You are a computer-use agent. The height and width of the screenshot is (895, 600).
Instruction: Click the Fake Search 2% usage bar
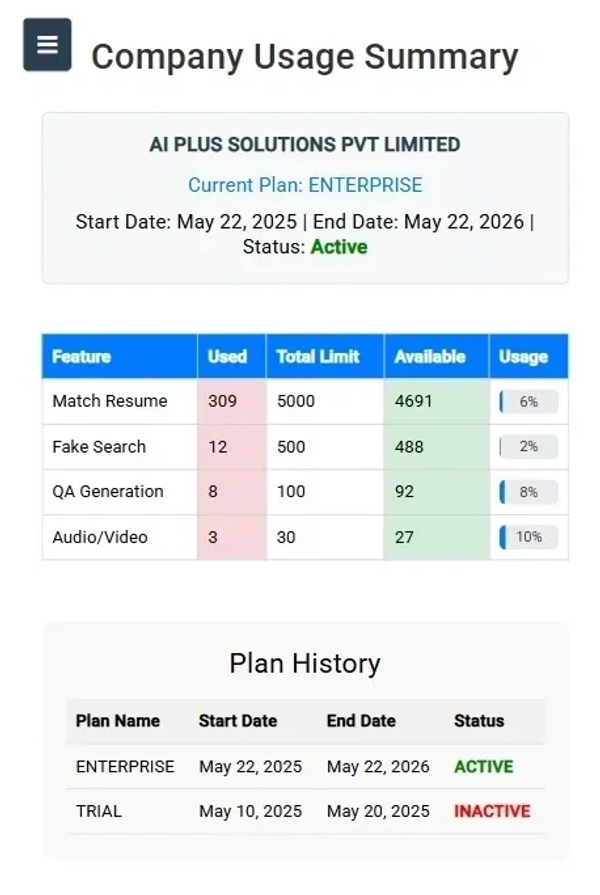click(x=529, y=447)
